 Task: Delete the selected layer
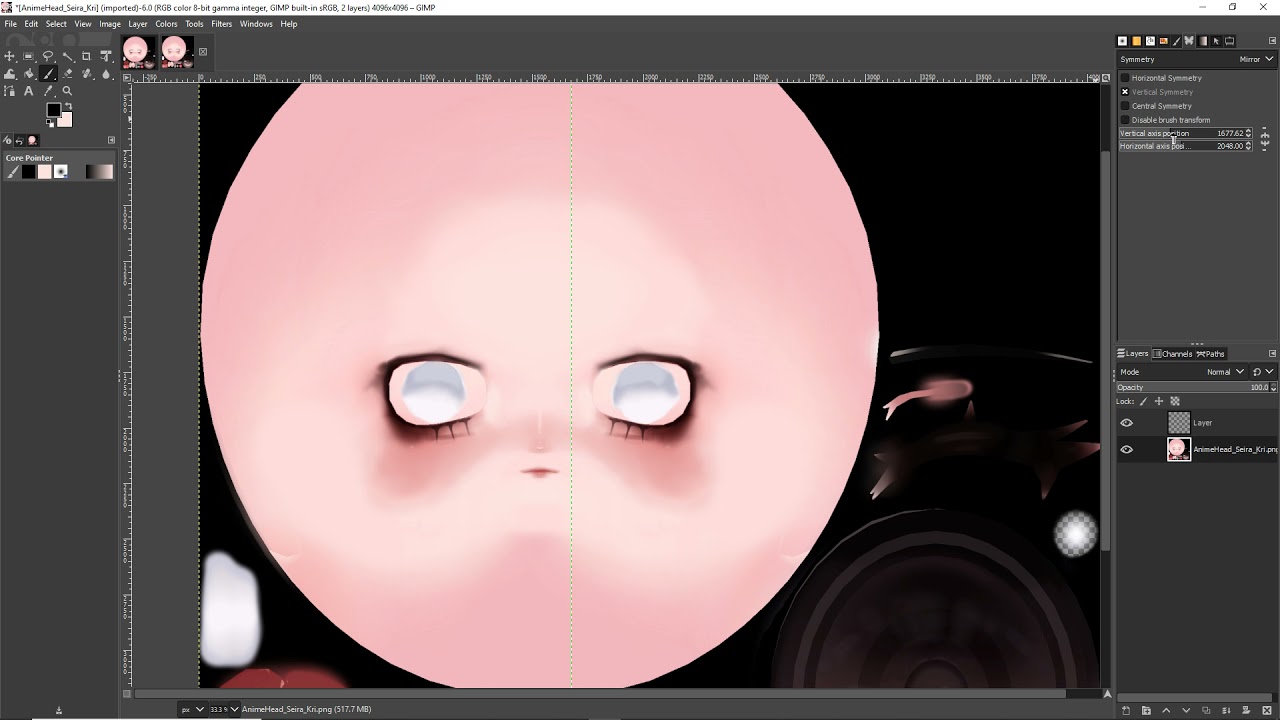[1267, 710]
